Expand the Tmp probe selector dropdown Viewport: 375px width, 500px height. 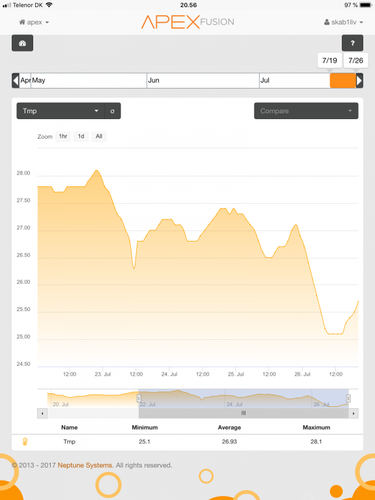click(x=61, y=111)
